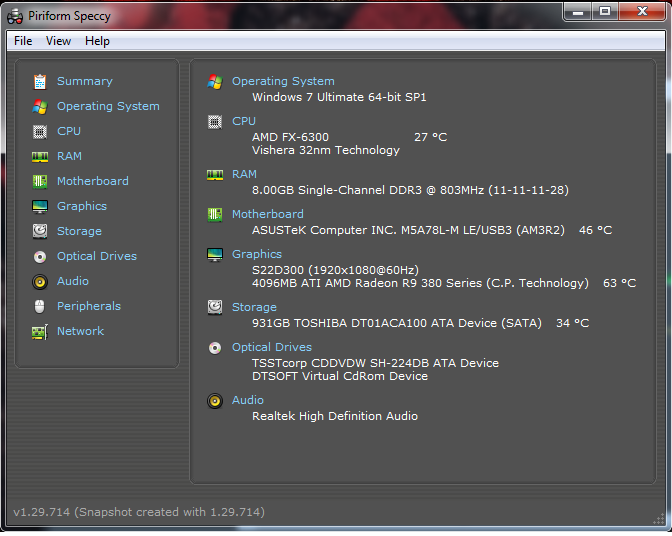Viewport: 672px width, 536px height.
Task: Select CPU label in the sidebar
Action: tap(69, 131)
